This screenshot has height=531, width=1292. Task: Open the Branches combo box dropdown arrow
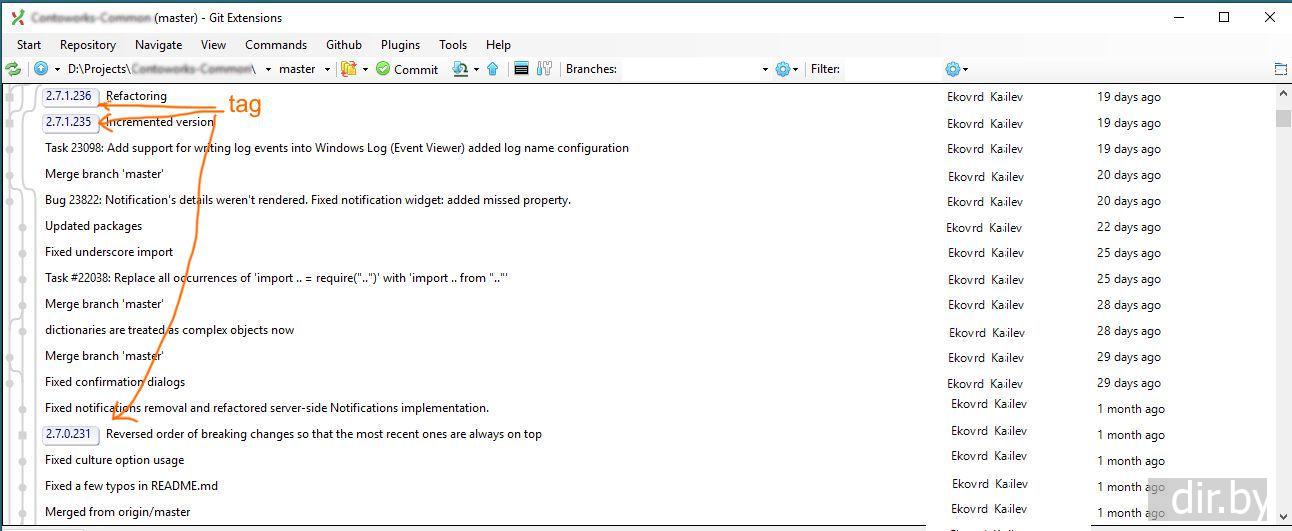pyautogui.click(x=765, y=70)
